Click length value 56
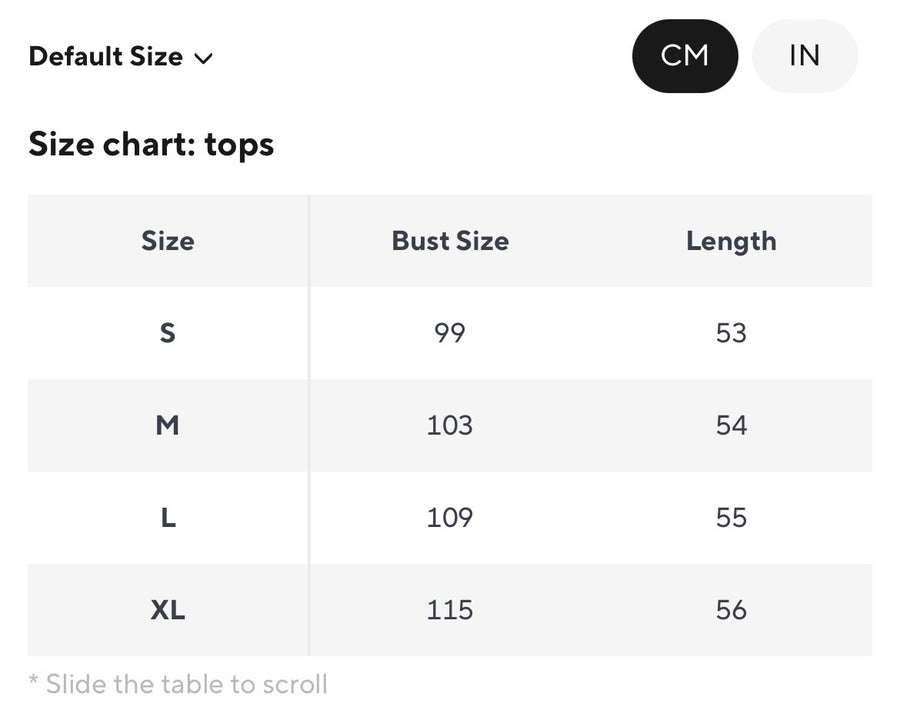This screenshot has width=900, height=717. coord(731,610)
